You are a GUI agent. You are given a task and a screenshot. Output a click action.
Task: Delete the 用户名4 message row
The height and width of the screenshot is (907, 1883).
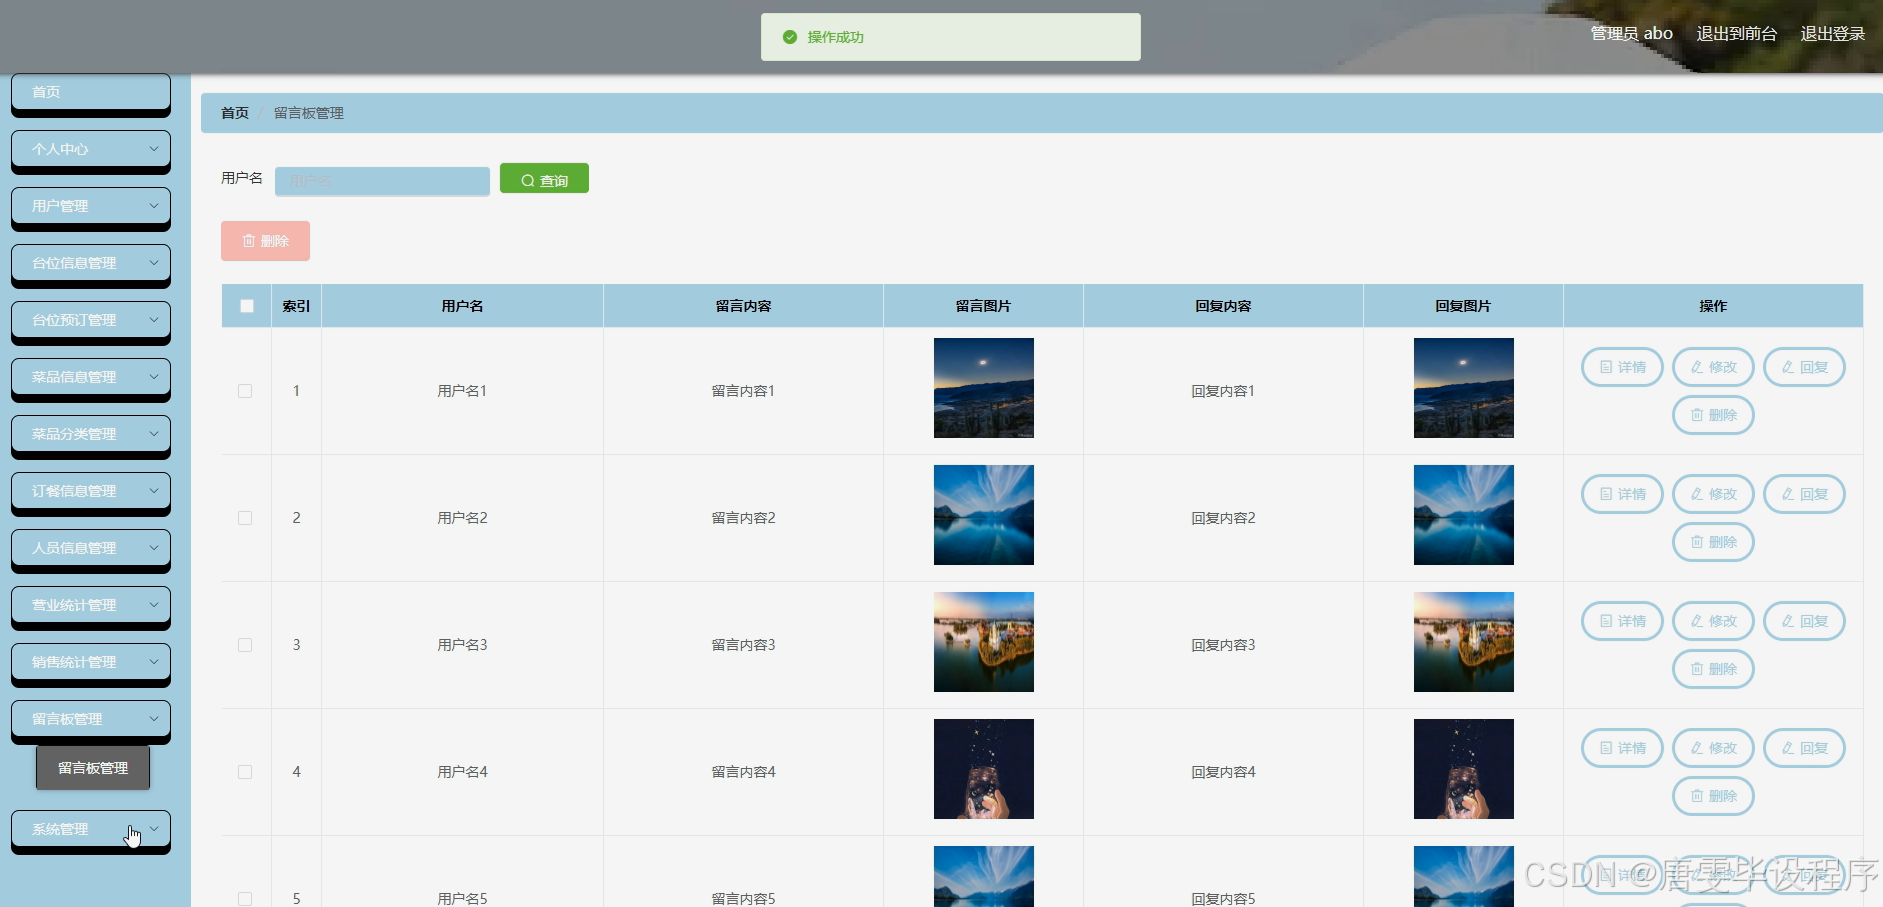(x=1713, y=796)
